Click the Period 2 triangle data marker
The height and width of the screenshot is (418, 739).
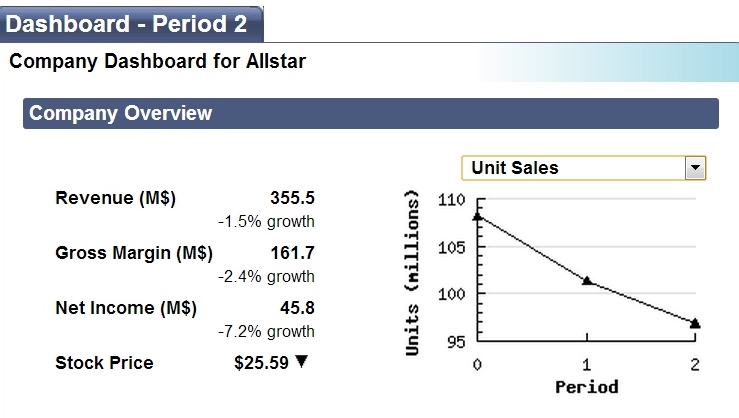695,323
